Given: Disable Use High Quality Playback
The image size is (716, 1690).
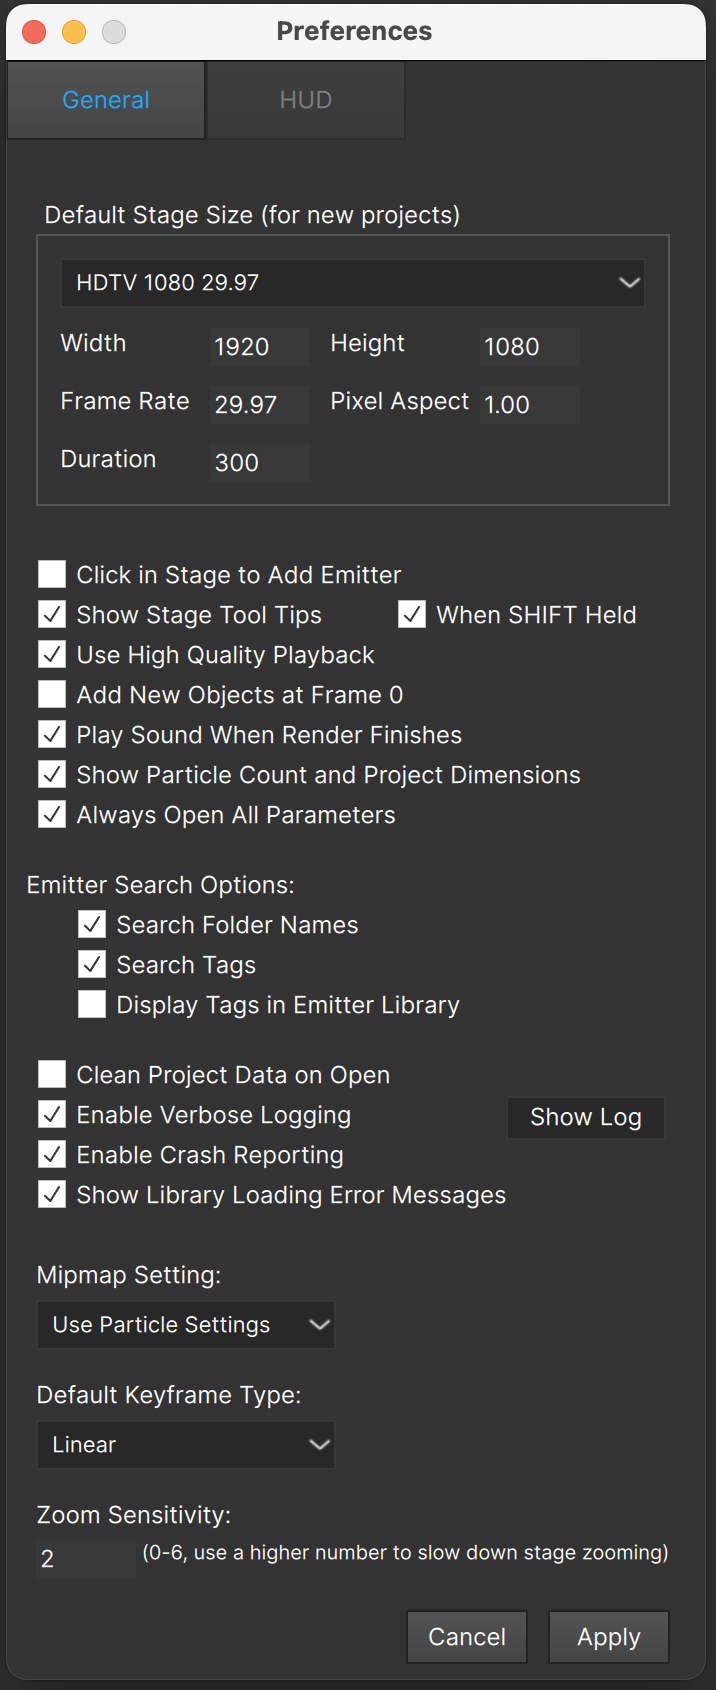Looking at the screenshot, I should (52, 654).
